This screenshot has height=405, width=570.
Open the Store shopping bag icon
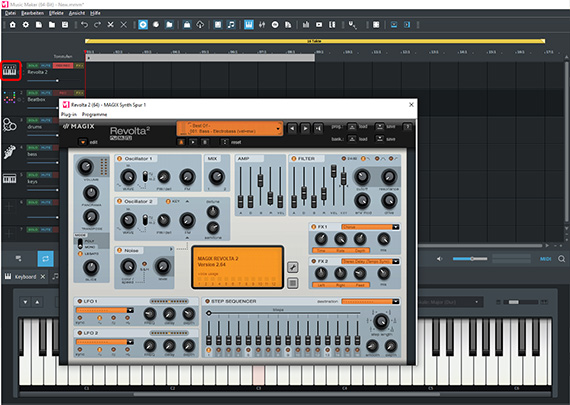coord(187,25)
